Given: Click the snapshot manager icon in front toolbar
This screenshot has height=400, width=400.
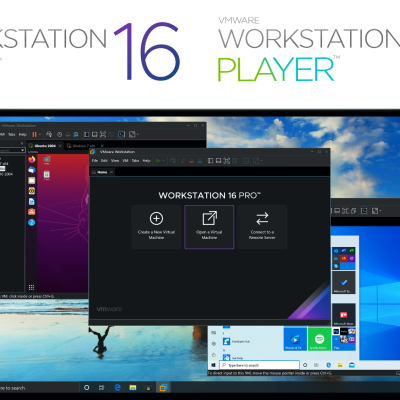Looking at the screenshot, I should click(x=199, y=161).
